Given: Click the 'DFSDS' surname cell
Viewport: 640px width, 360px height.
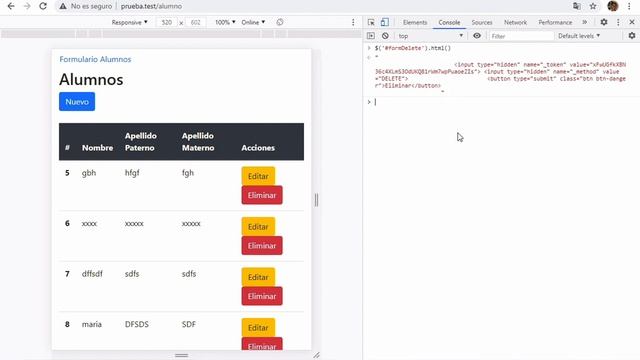Looking at the screenshot, I should (137, 324).
